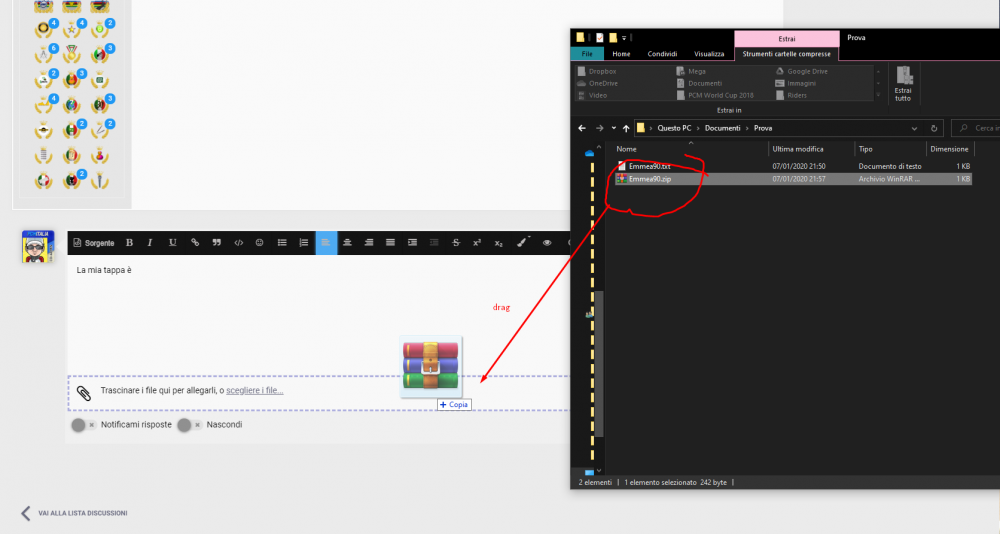This screenshot has width=1000, height=534.
Task: Switch to the Home ribbon tab
Action: tap(621, 54)
